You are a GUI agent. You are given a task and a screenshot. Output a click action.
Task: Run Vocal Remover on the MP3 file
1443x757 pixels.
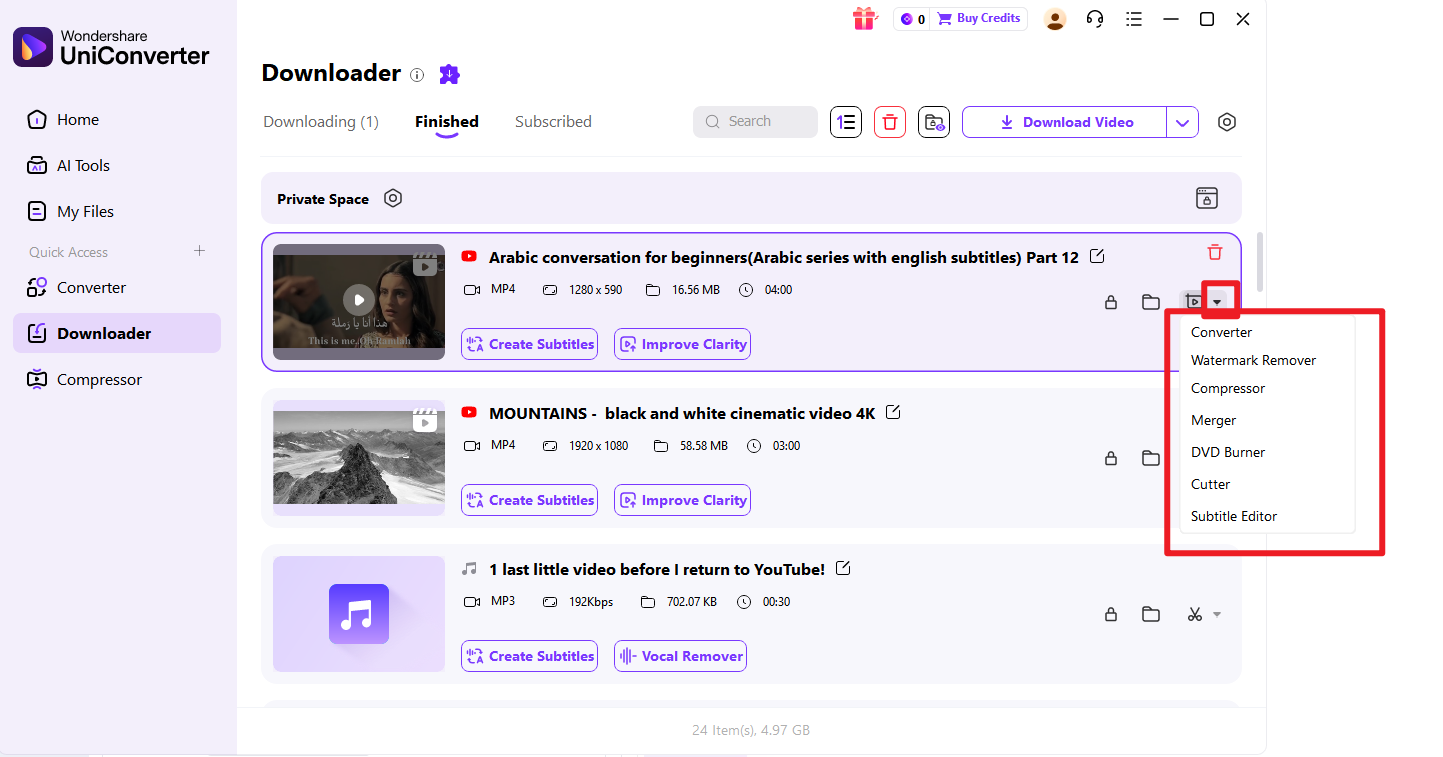pyautogui.click(x=680, y=655)
